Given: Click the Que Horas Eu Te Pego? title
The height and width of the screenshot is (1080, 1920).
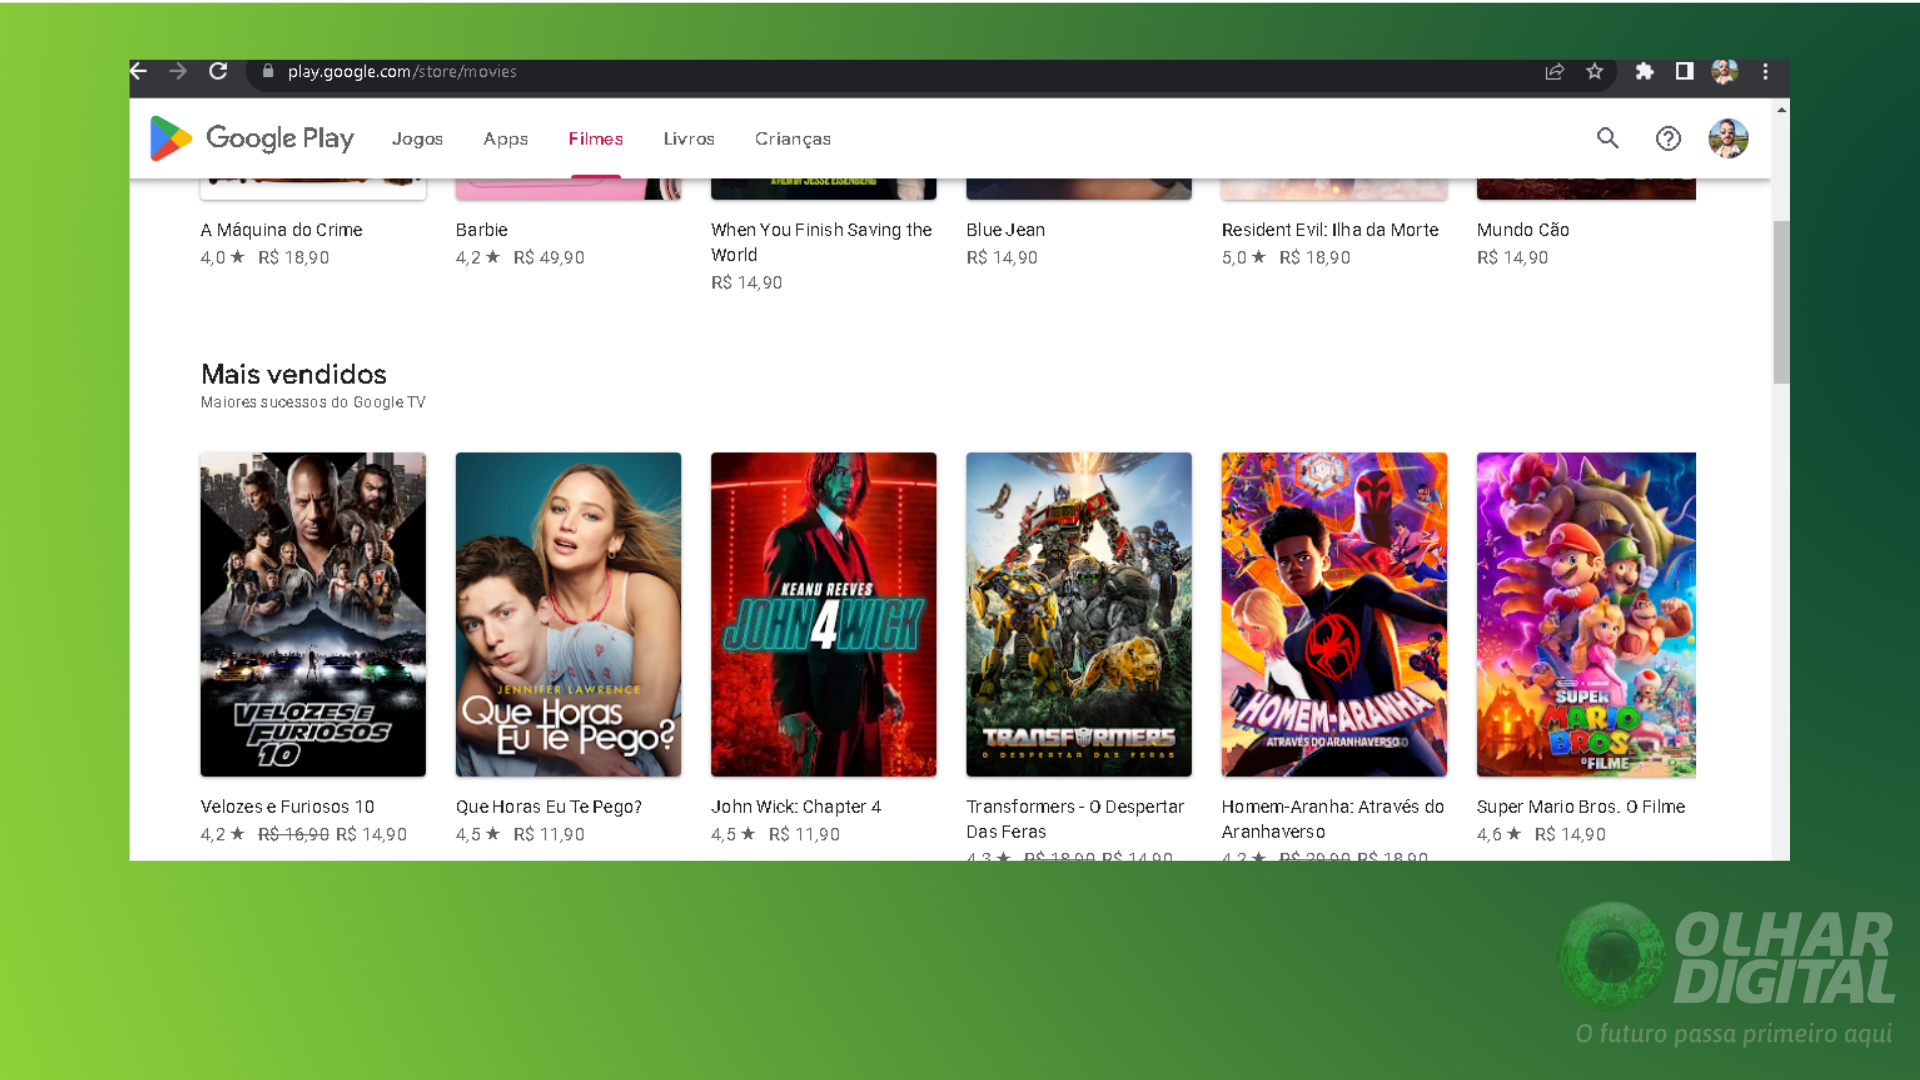Looking at the screenshot, I should pos(549,807).
